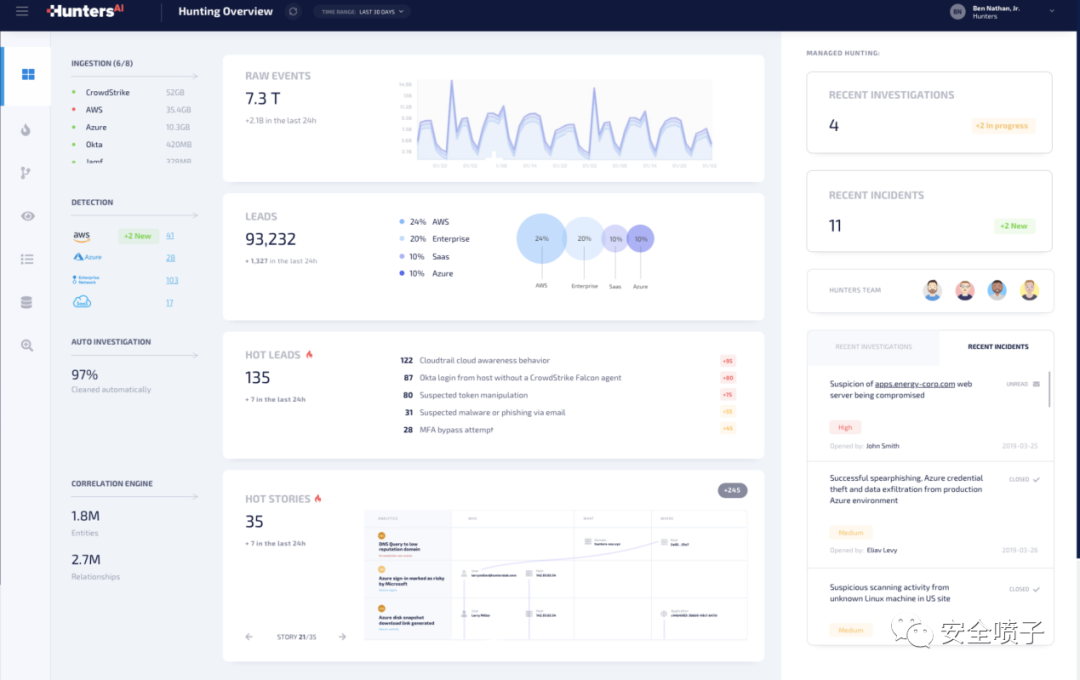Open the time range Last 30 Days dropdown
1080x680 pixels.
(x=362, y=12)
